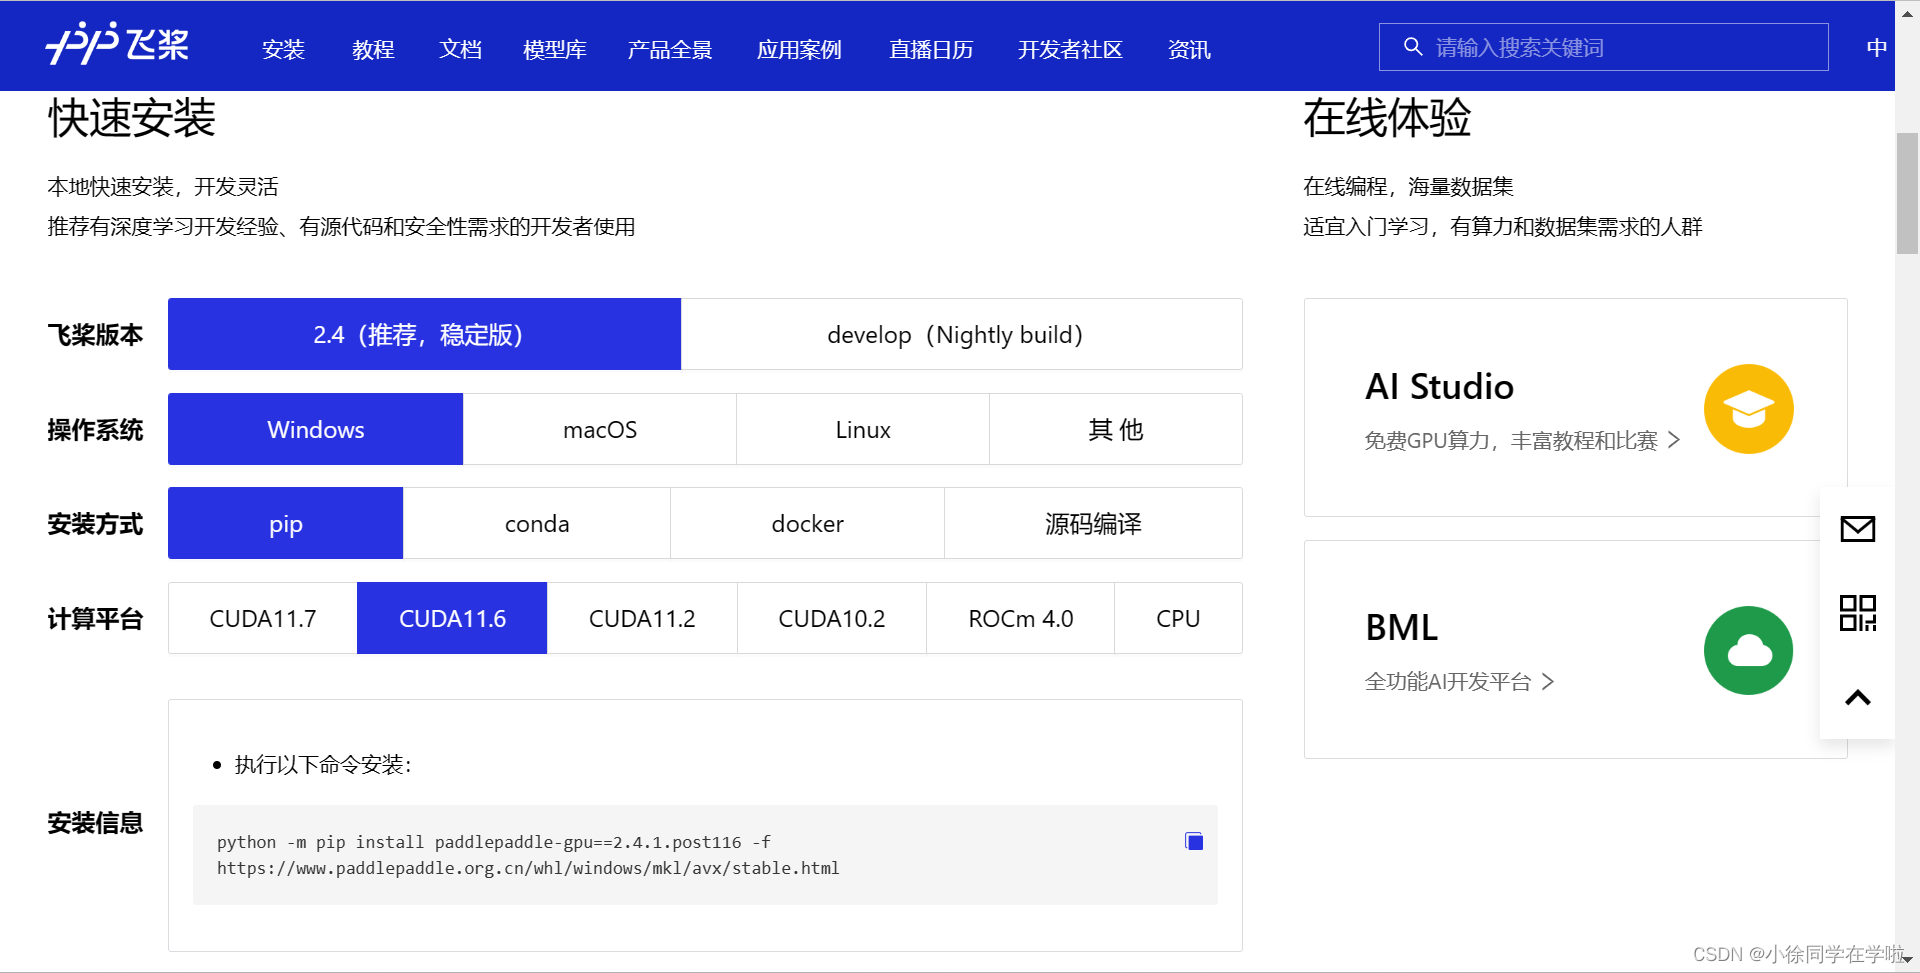Select Windows operating system
1920x973 pixels.
(x=315, y=429)
